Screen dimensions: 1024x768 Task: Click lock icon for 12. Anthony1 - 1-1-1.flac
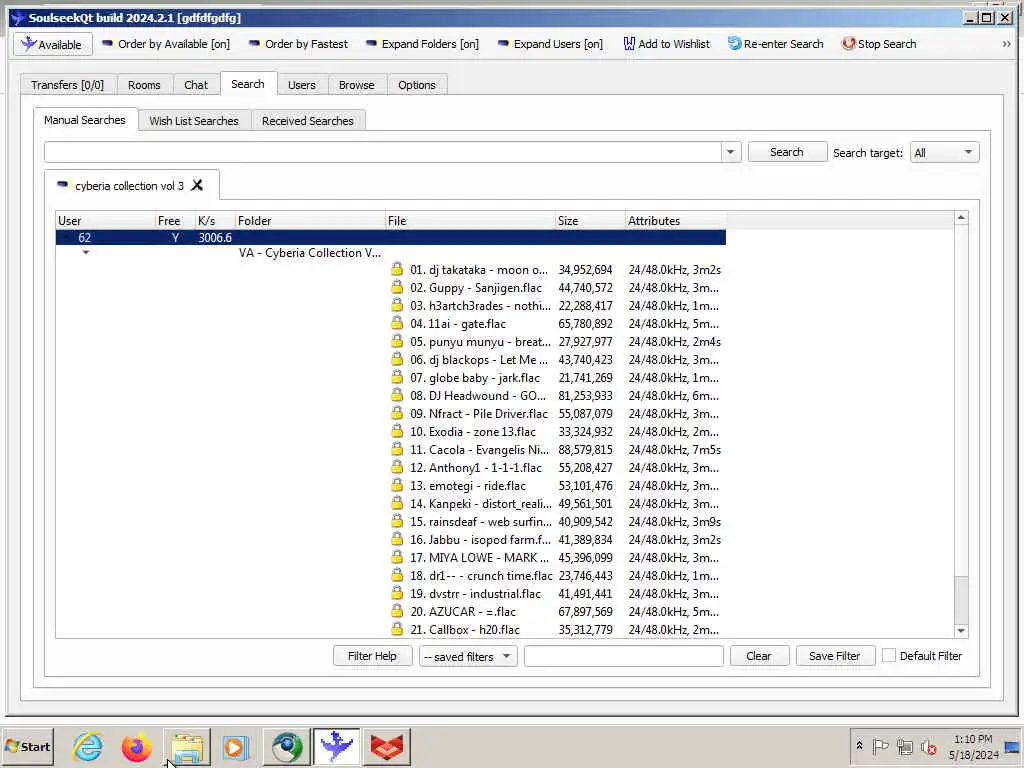397,468
